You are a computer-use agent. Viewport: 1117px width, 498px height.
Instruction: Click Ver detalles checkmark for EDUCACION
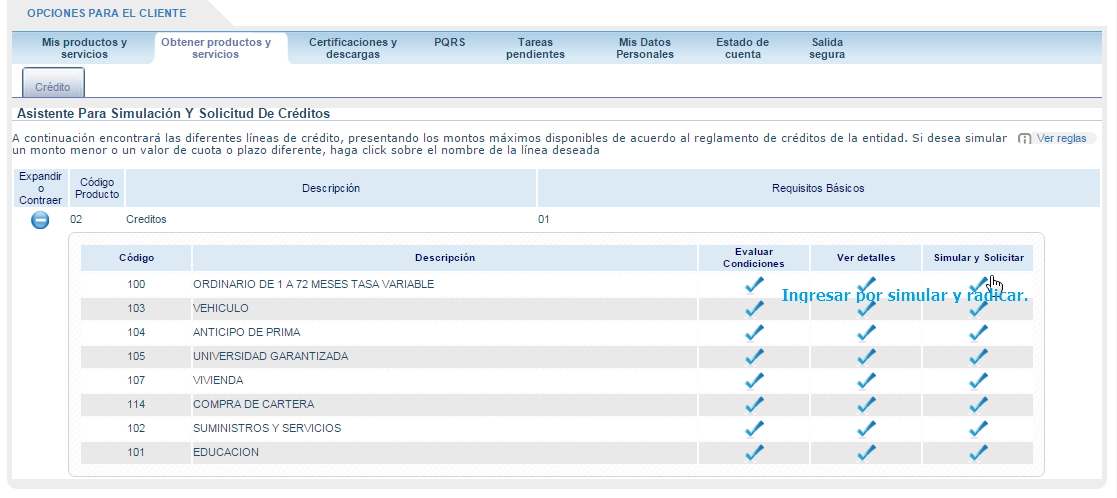tap(866, 452)
